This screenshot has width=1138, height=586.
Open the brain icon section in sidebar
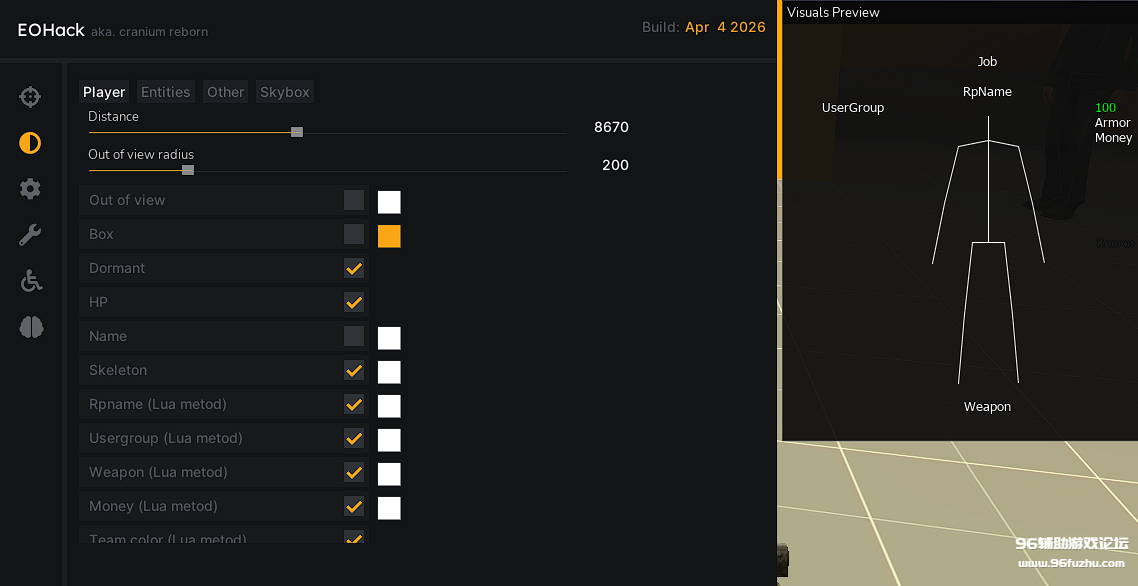point(30,327)
